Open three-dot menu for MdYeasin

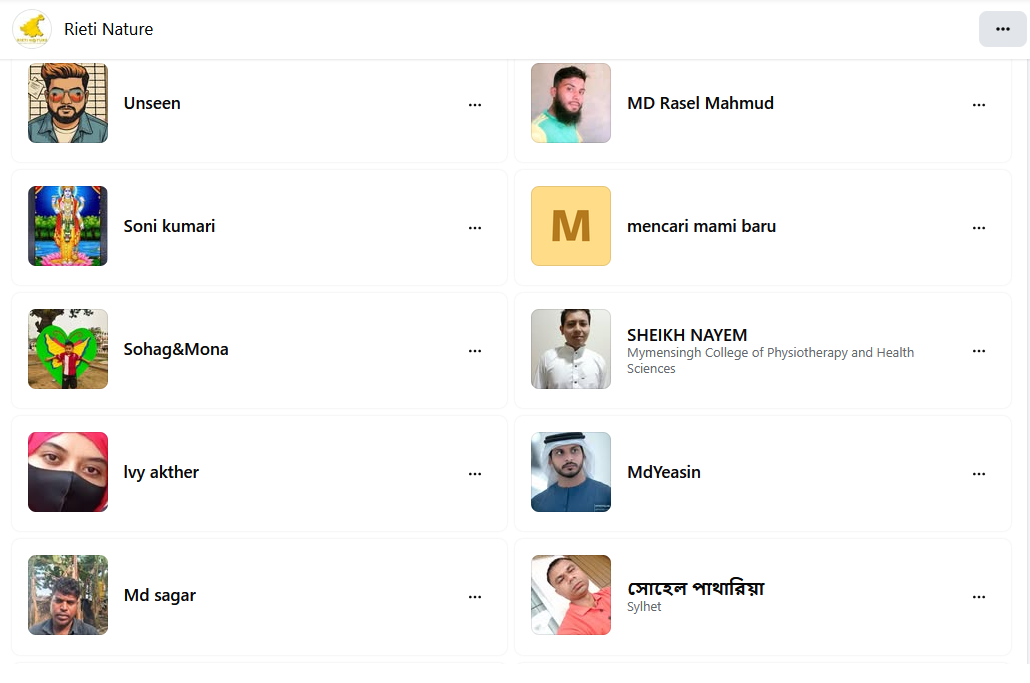979,473
